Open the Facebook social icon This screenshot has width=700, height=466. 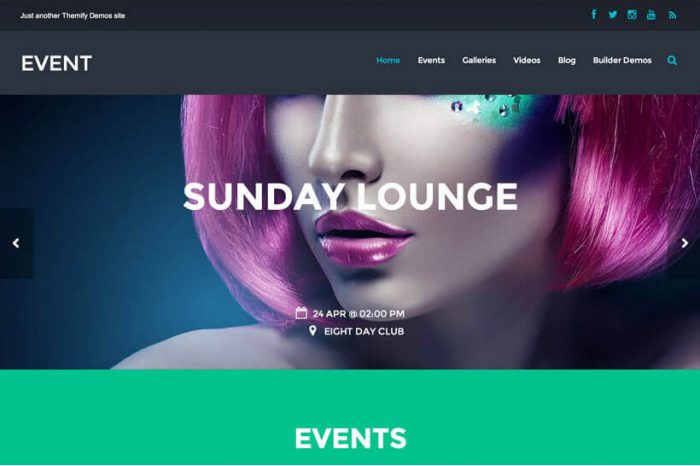[594, 15]
